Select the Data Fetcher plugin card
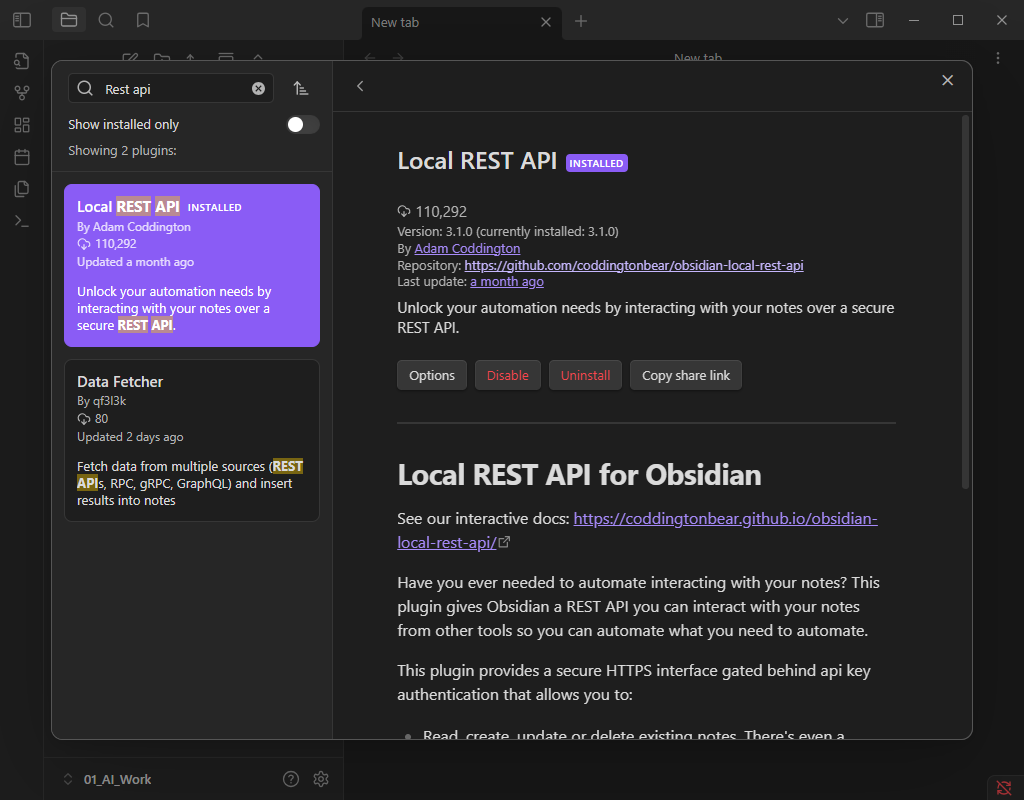This screenshot has width=1024, height=800. (192, 440)
